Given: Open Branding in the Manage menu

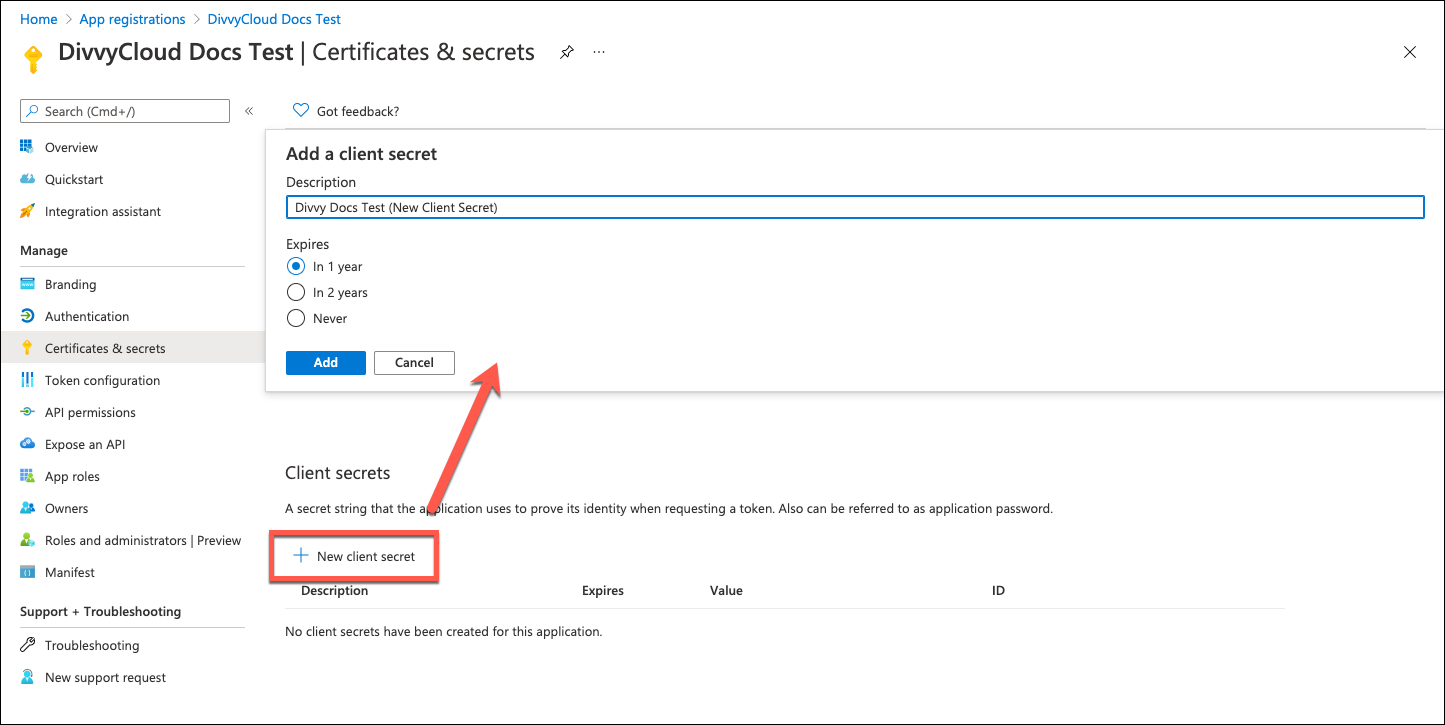Looking at the screenshot, I should point(70,284).
